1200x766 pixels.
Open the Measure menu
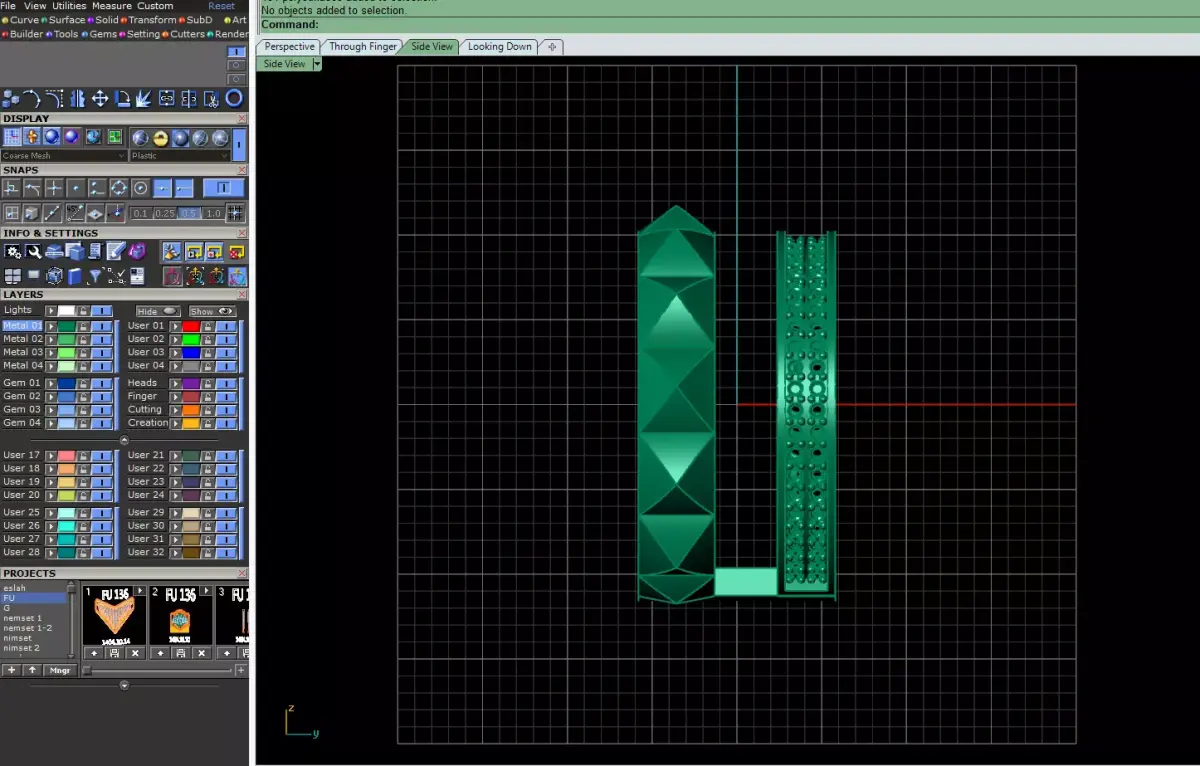pos(112,6)
